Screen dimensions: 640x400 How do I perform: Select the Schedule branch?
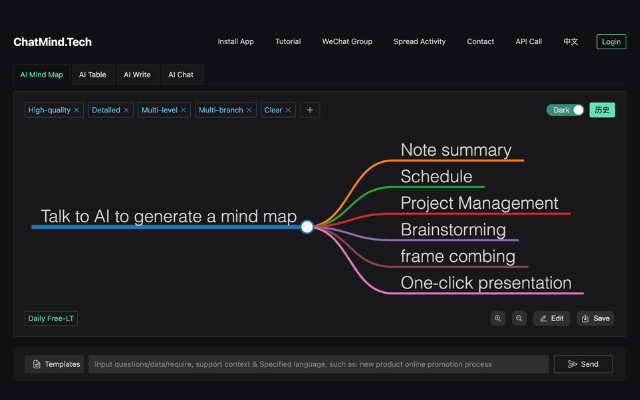[x=436, y=177]
